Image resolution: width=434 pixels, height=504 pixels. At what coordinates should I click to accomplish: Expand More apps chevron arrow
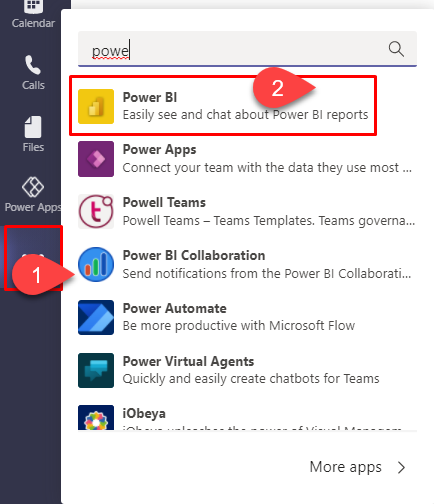tap(402, 467)
